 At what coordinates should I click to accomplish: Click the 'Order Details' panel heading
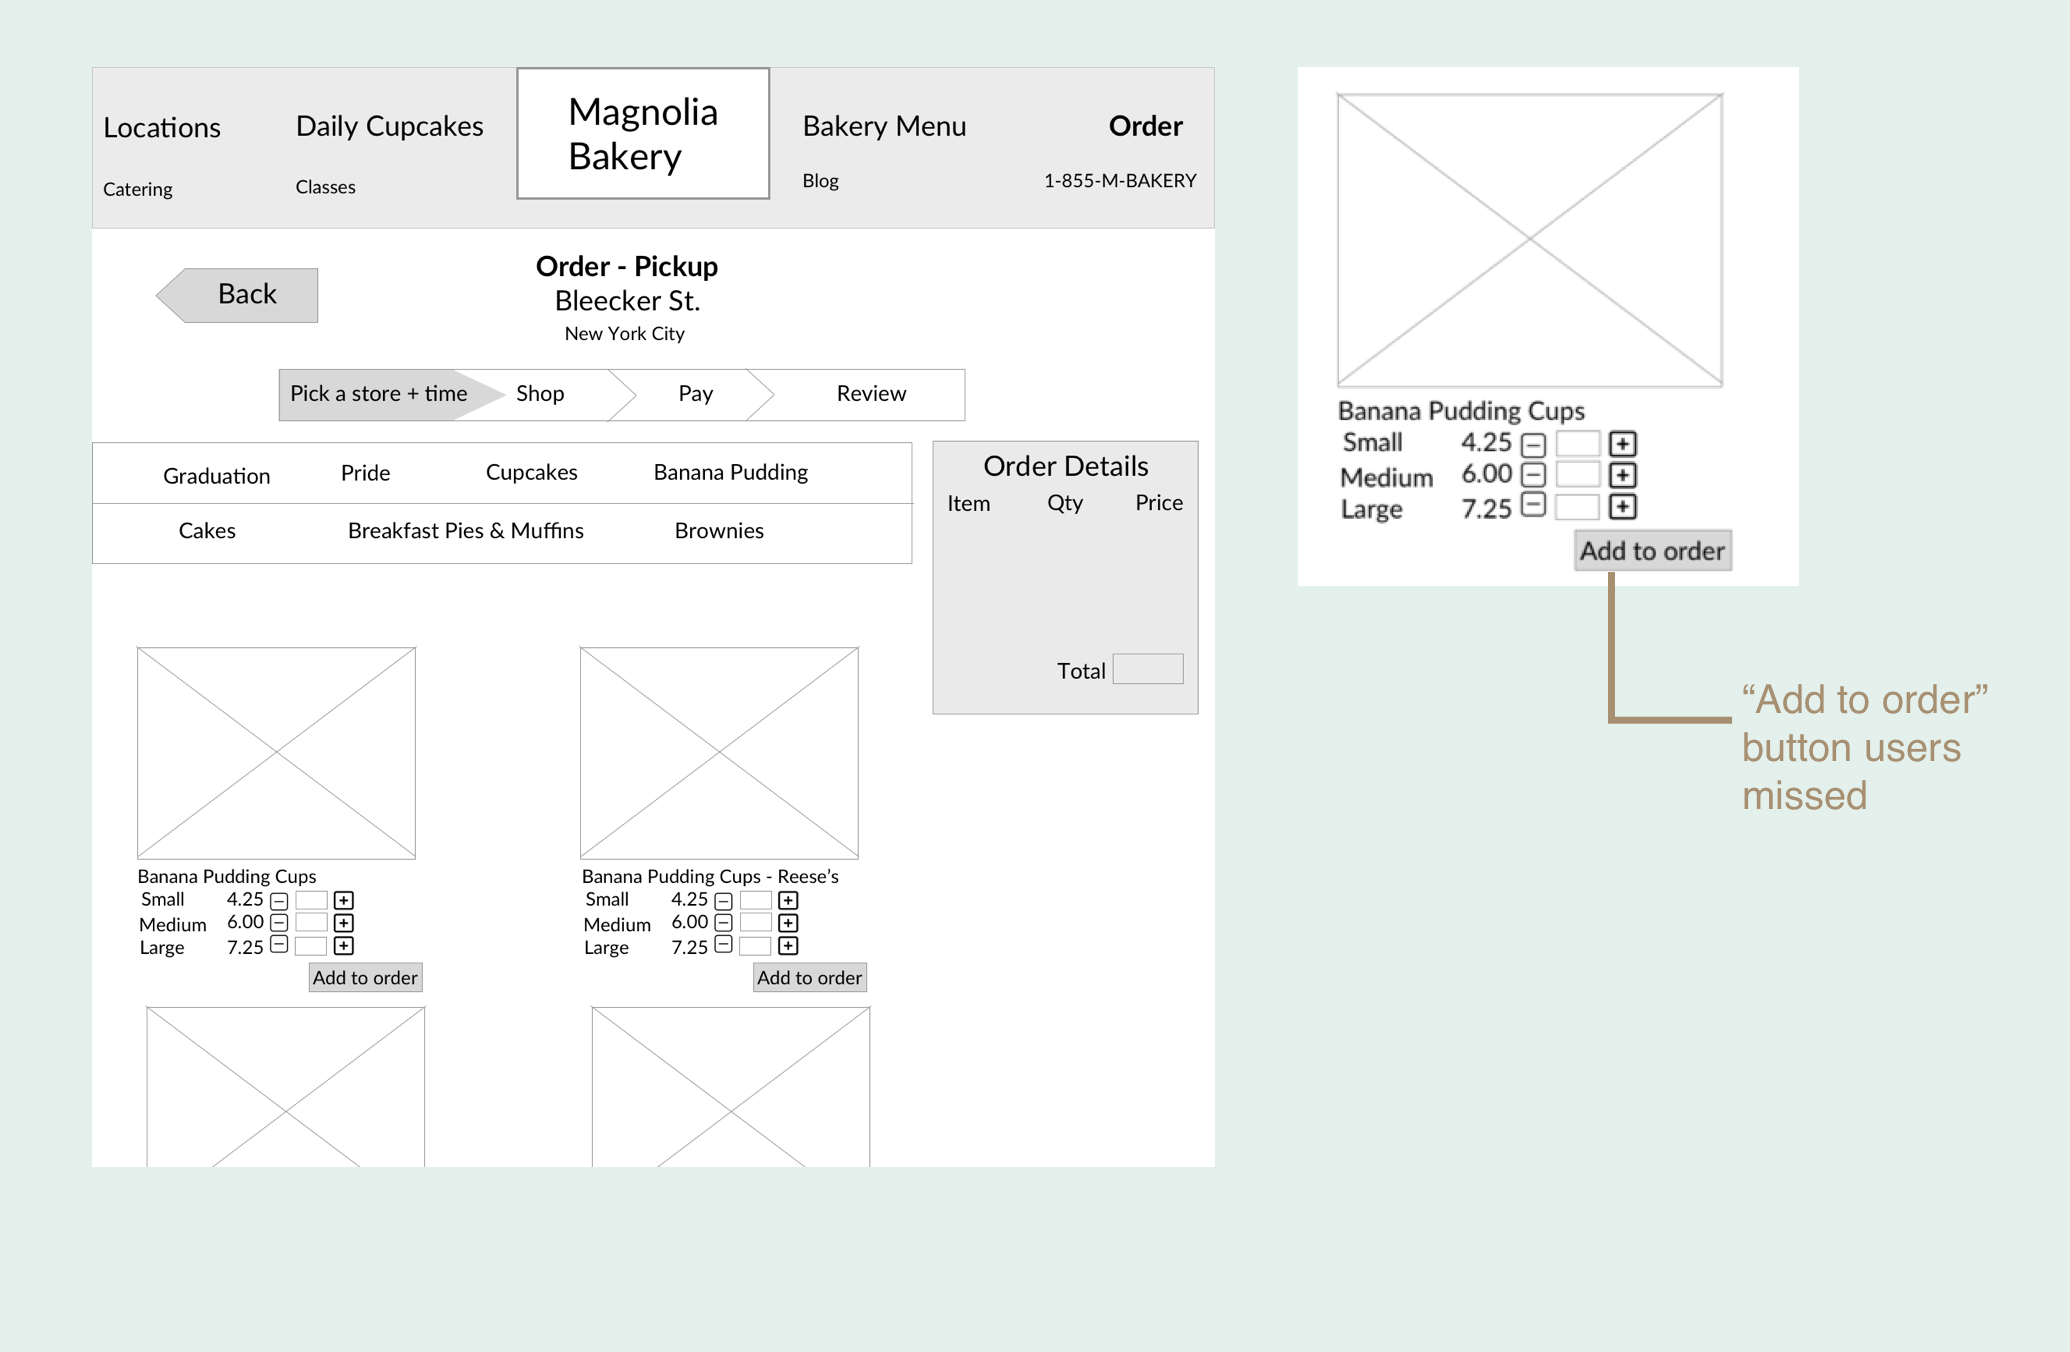pos(1065,466)
